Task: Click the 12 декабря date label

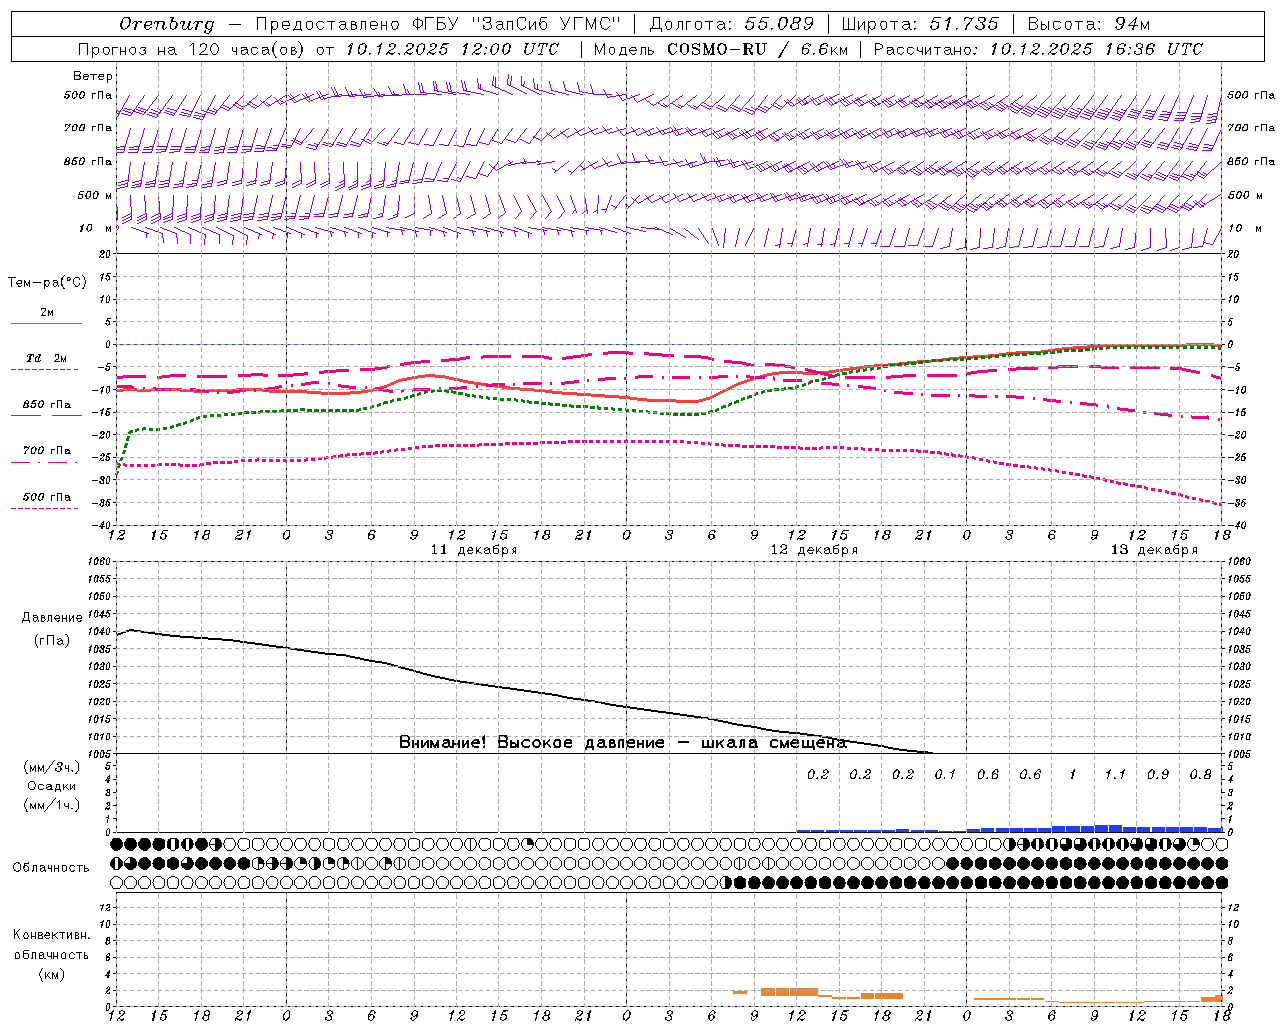Action: tap(814, 550)
